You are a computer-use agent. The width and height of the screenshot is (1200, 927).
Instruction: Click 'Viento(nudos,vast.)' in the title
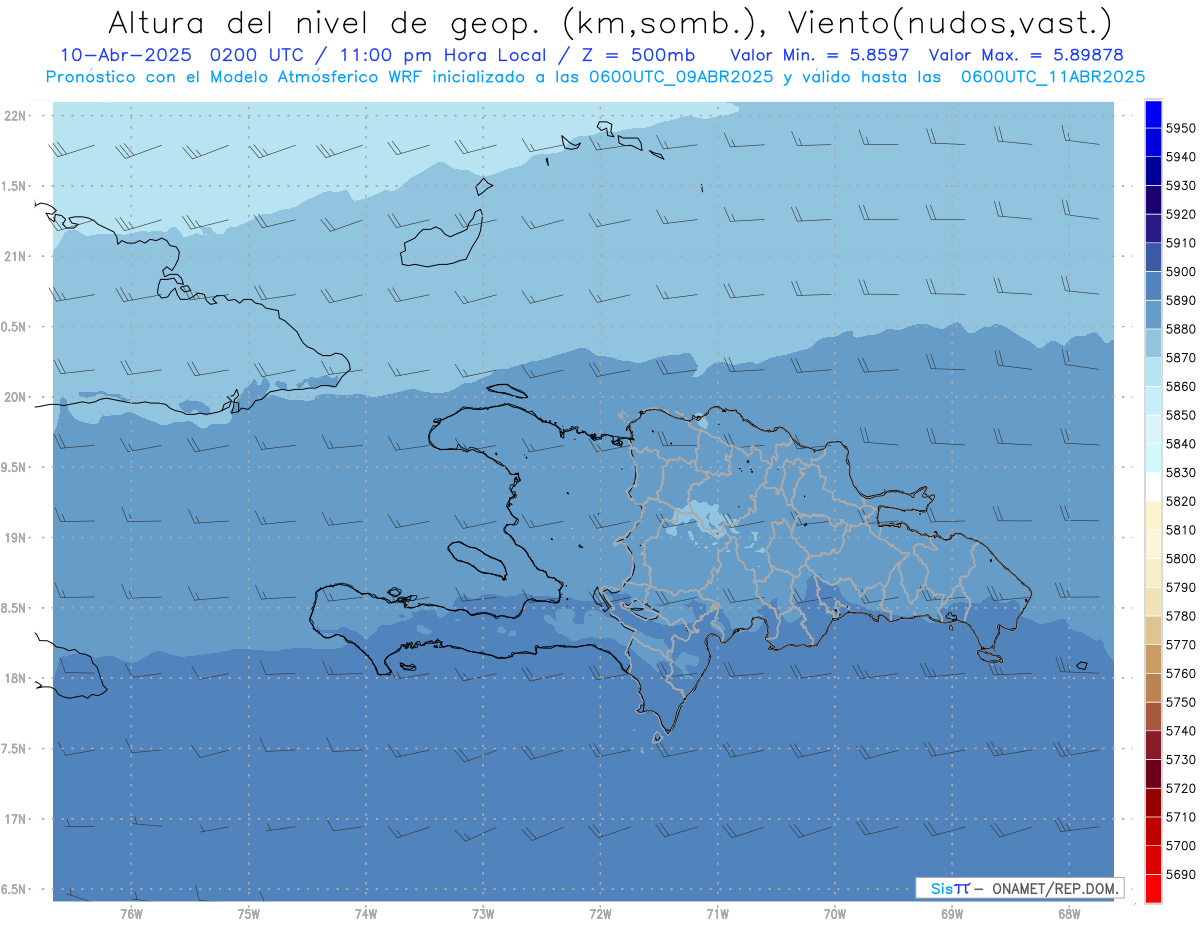951,22
